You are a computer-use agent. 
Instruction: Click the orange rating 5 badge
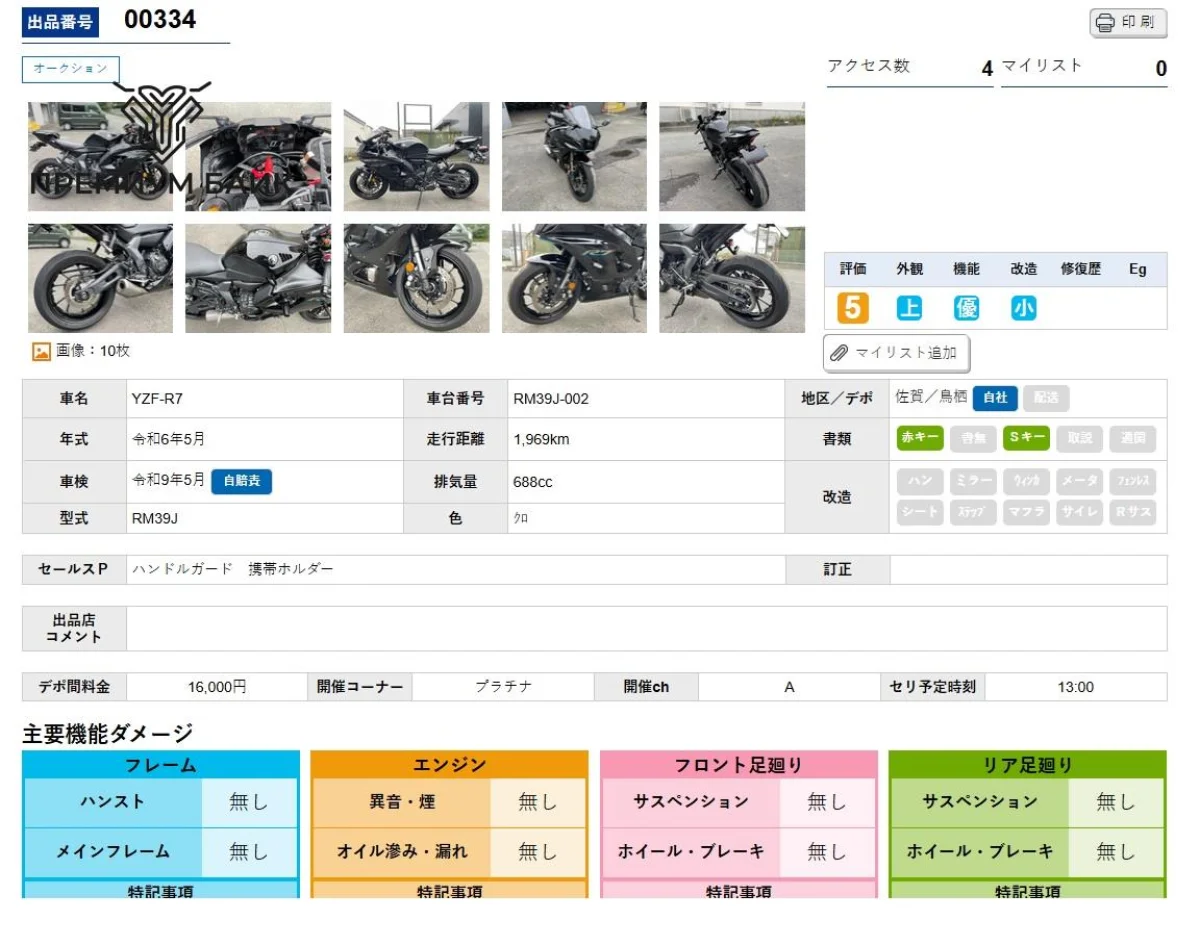[x=852, y=308]
